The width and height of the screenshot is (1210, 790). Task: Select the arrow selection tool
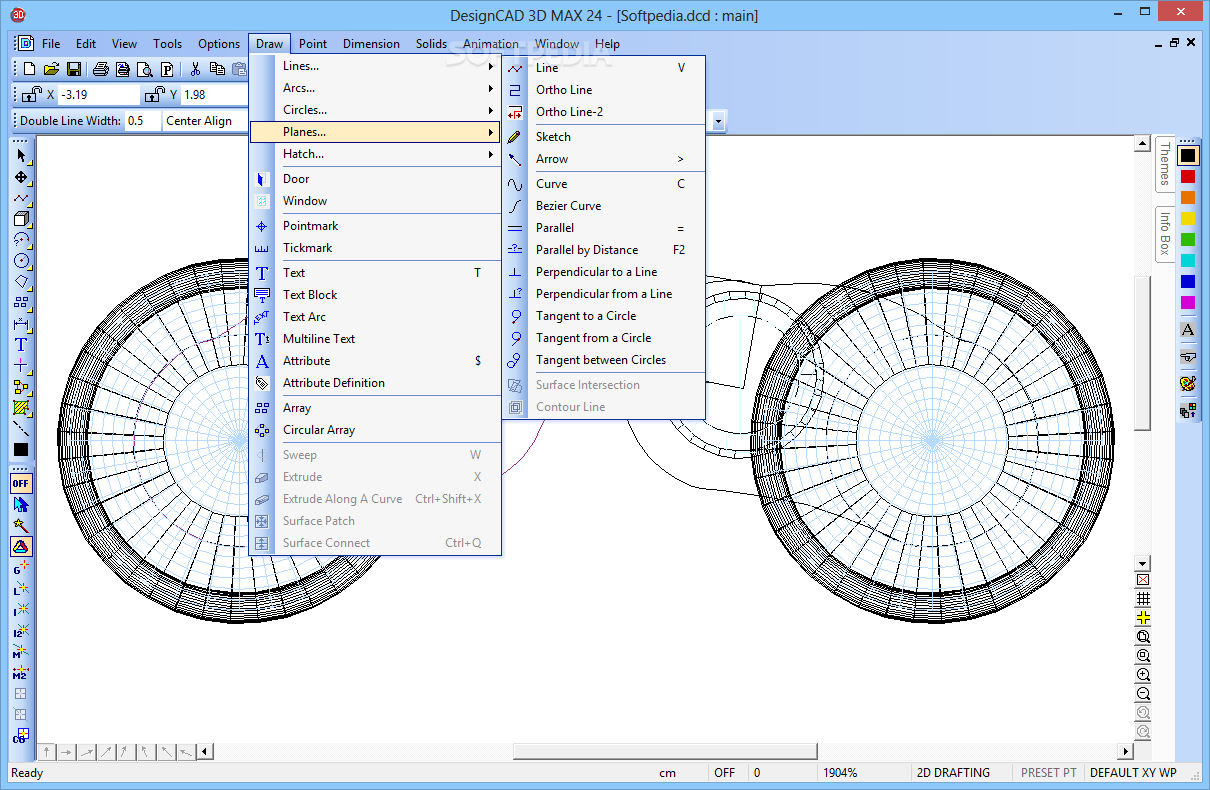click(21, 156)
